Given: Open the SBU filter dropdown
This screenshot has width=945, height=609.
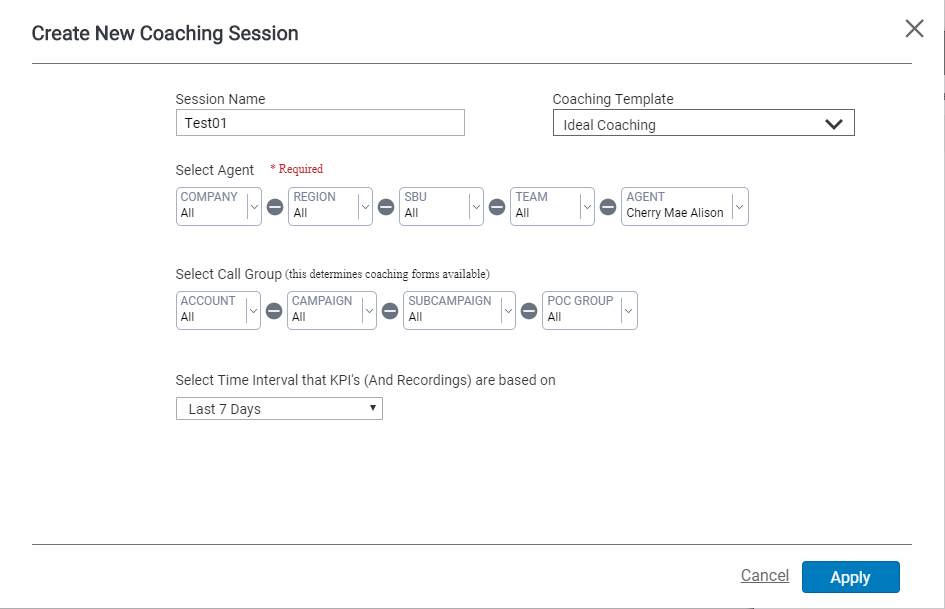Looking at the screenshot, I should [x=441, y=206].
